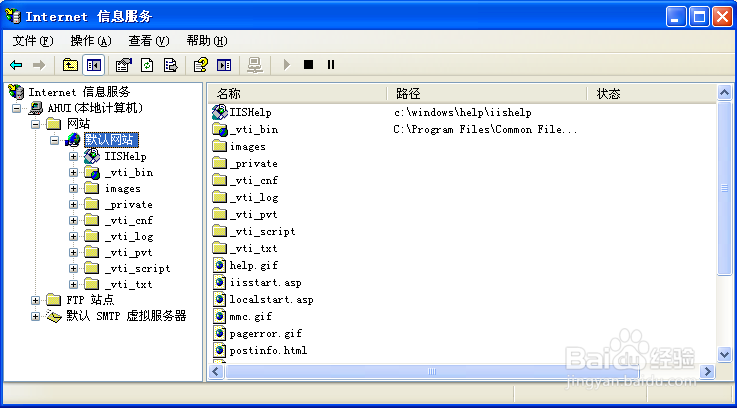Select _vti_cnf in the tree

click(128, 220)
